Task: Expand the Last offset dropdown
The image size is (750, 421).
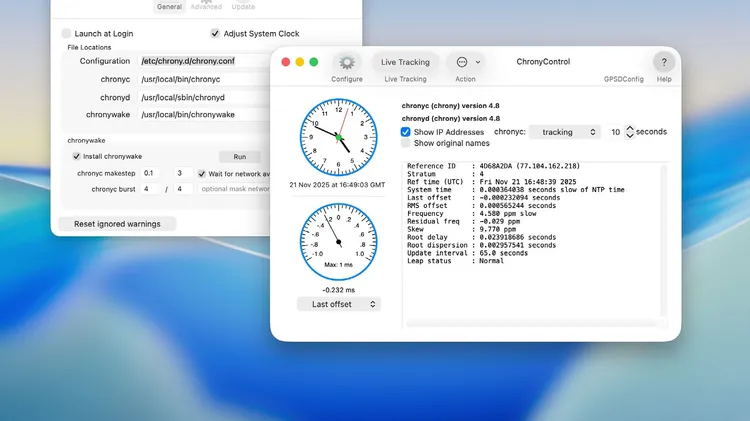Action: click(x=338, y=304)
